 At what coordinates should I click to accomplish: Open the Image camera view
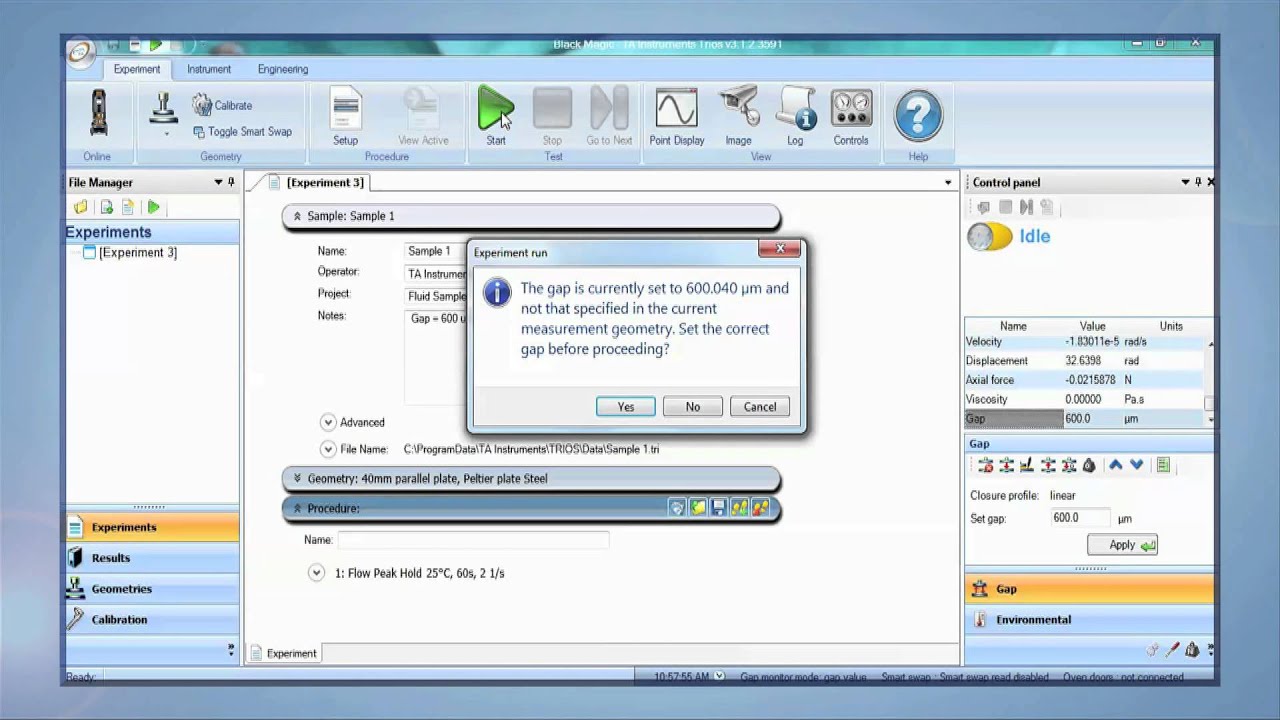738,116
